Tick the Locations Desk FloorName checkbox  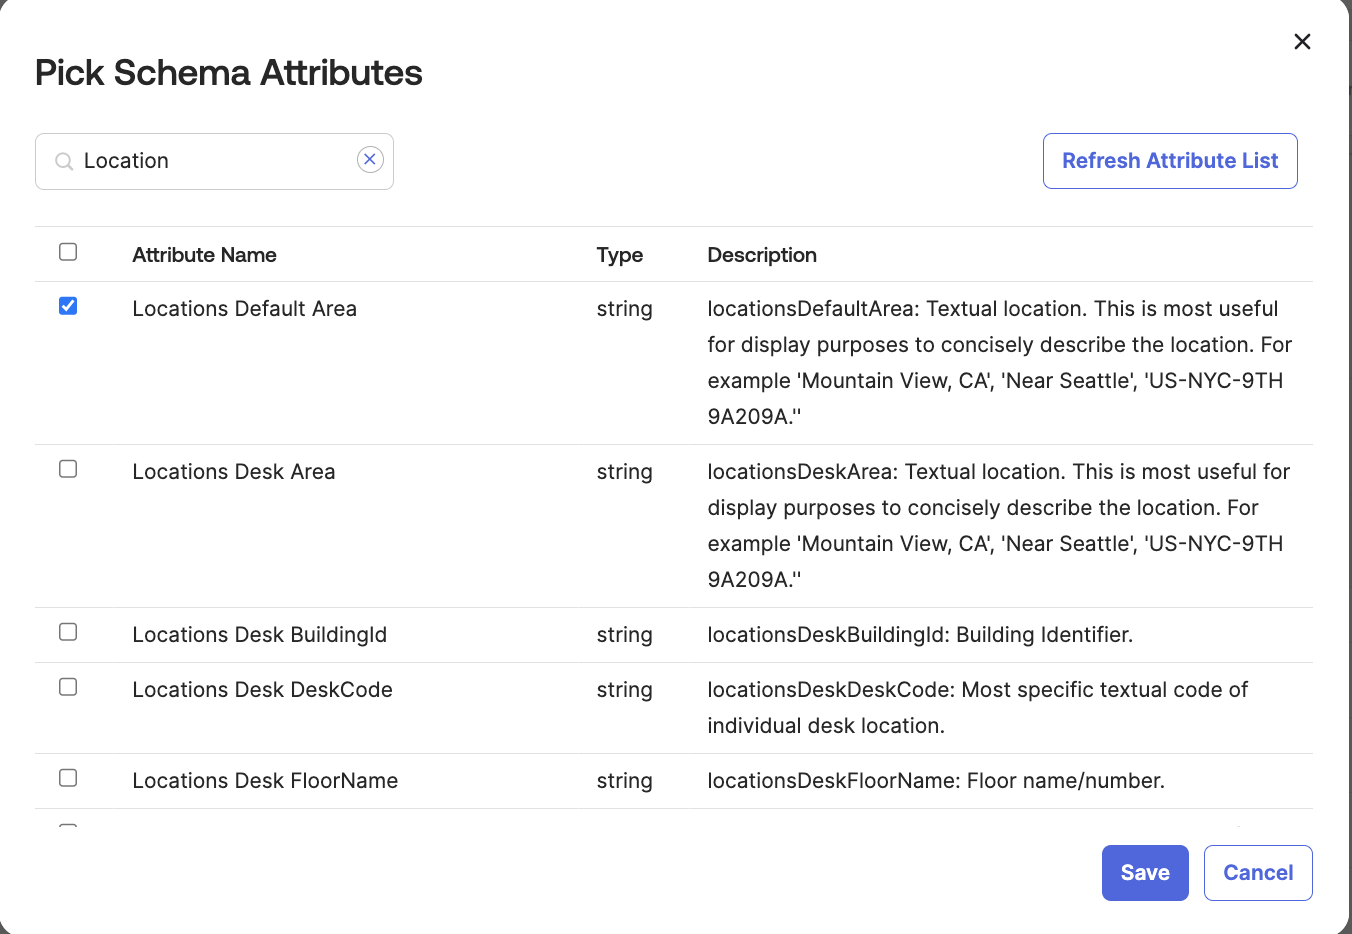coord(68,778)
